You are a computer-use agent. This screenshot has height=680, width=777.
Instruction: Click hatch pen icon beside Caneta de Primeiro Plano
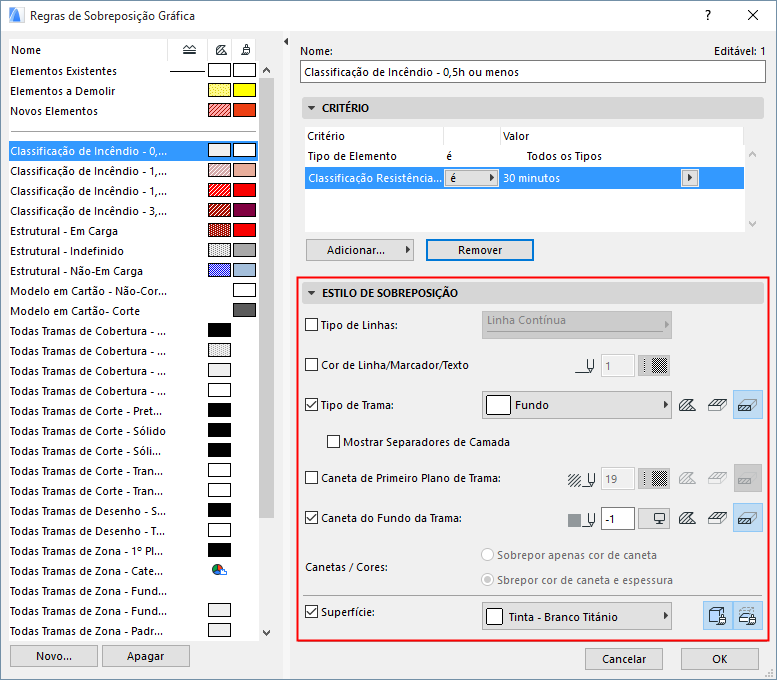pyautogui.click(x=581, y=479)
